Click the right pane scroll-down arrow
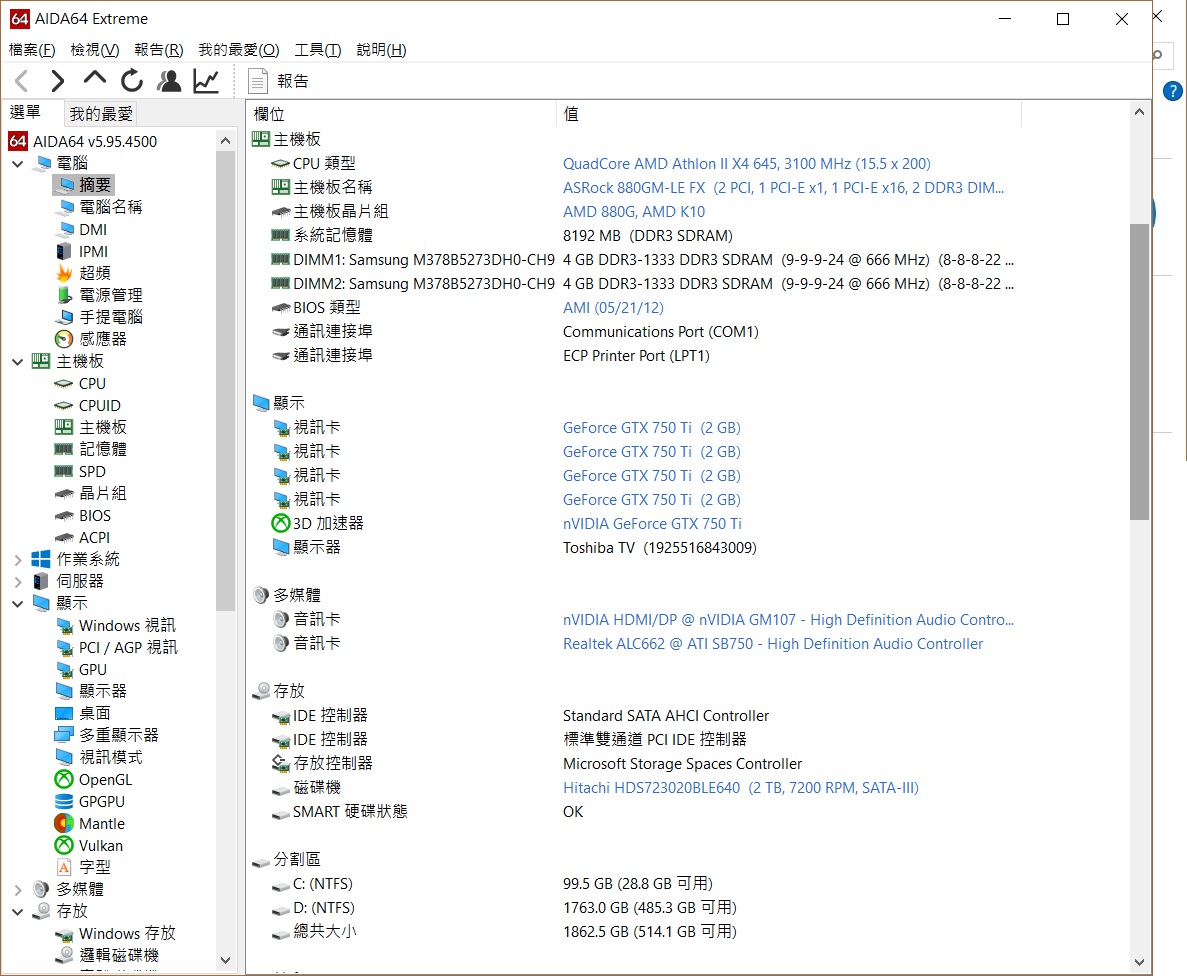The height and width of the screenshot is (976, 1187). click(x=1139, y=962)
